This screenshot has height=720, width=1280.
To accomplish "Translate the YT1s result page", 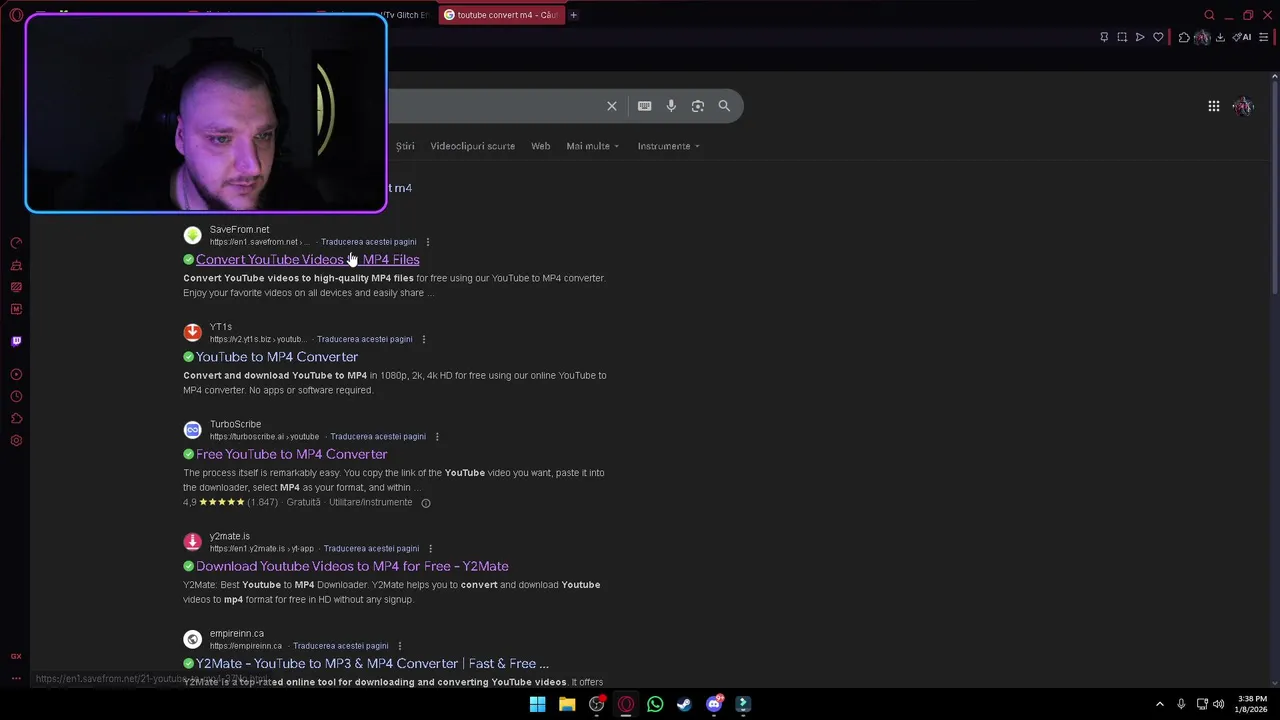I will point(364,339).
